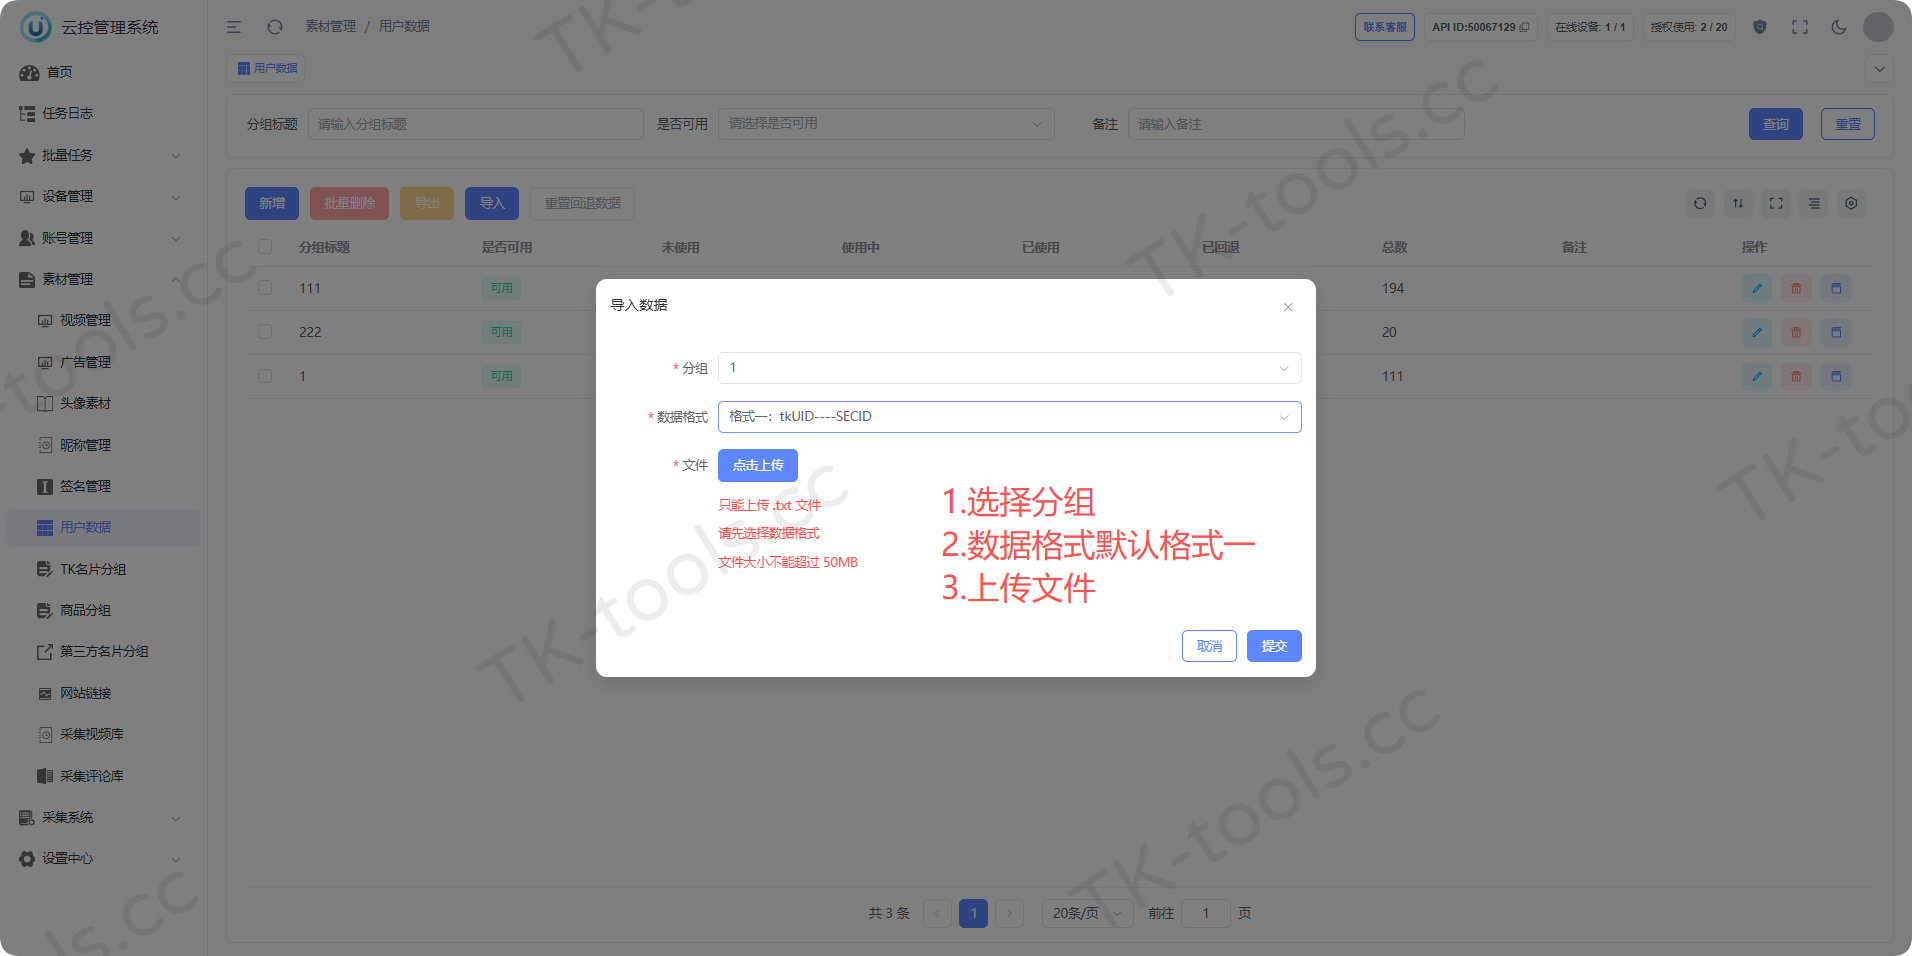Click the 新增 button

pos(272,203)
